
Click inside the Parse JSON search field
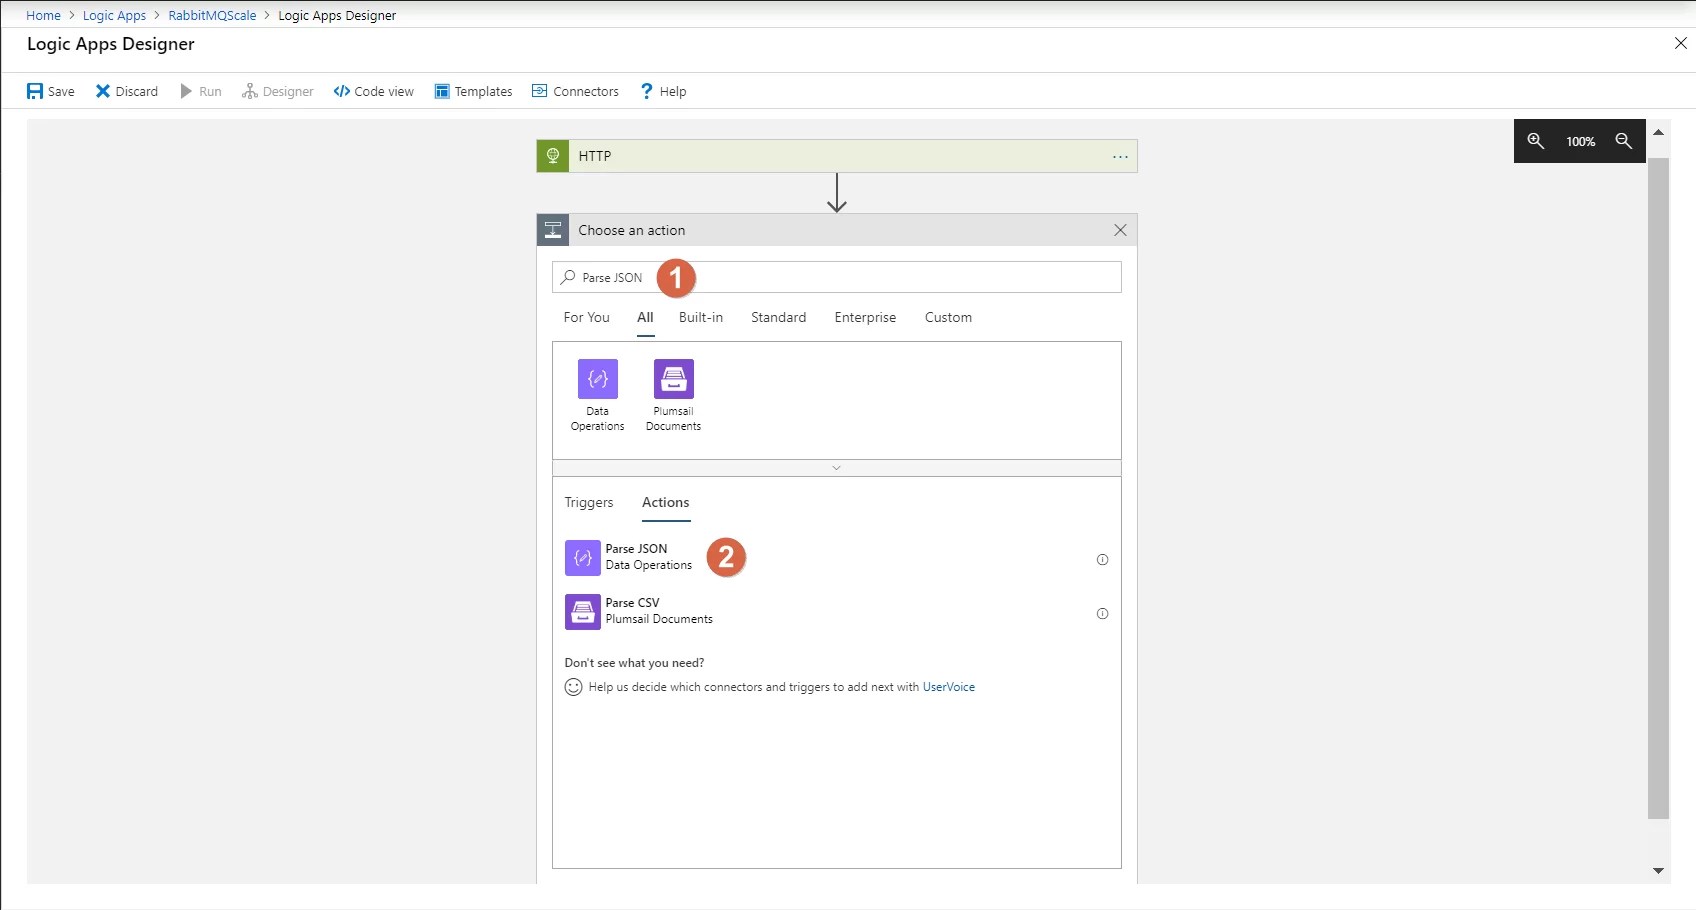click(837, 277)
